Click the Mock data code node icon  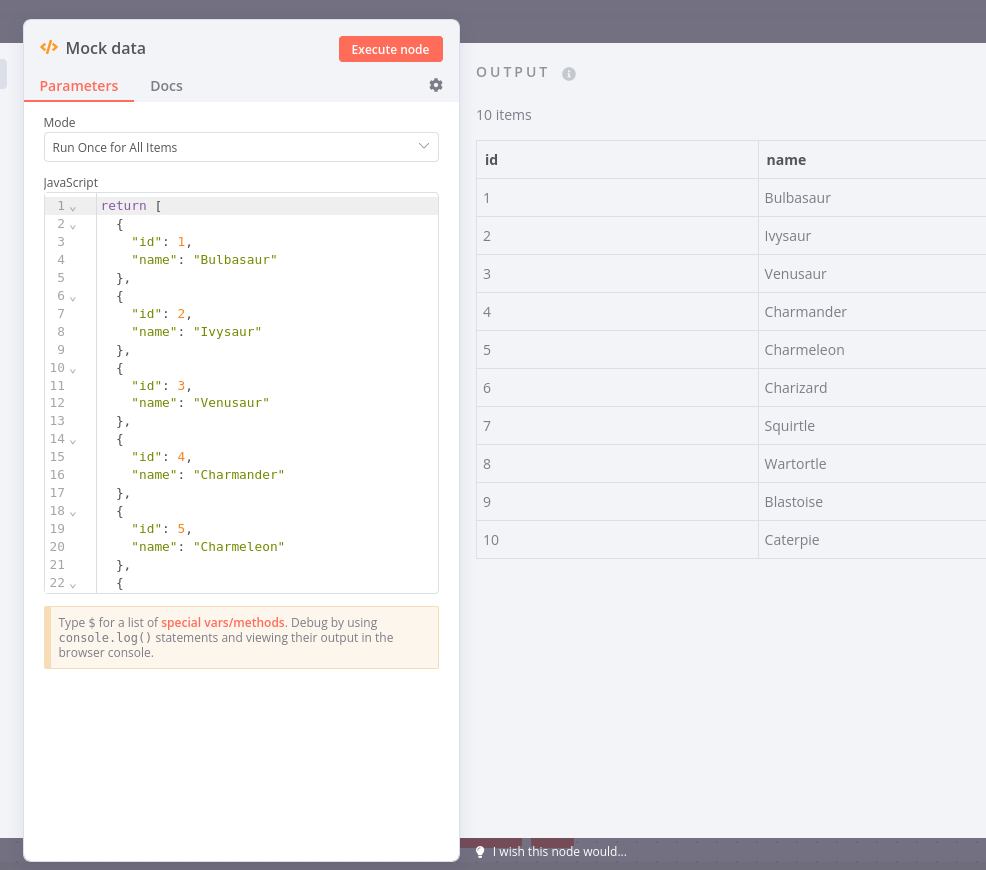click(48, 48)
